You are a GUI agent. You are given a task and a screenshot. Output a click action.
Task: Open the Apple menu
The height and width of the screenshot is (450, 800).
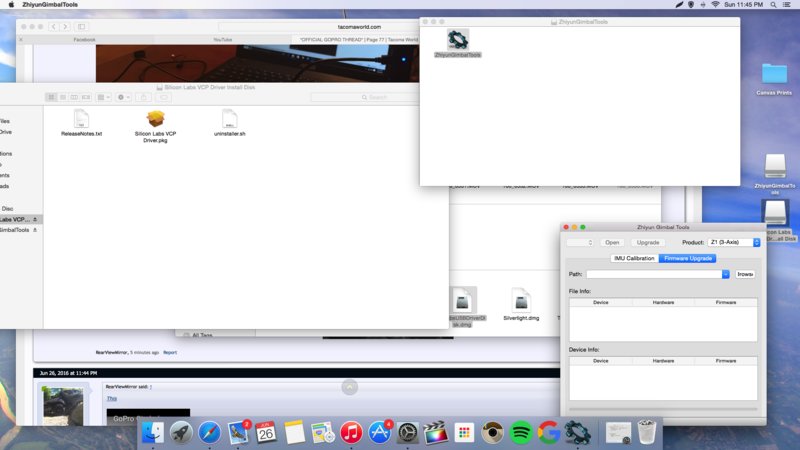pyautogui.click(x=11, y=5)
